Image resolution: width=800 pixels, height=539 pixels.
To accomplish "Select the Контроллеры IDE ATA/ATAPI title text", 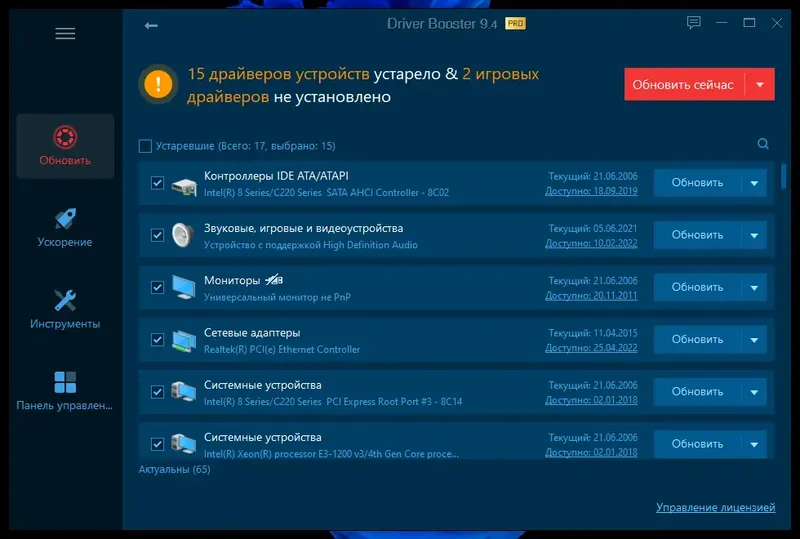I will tap(276, 176).
